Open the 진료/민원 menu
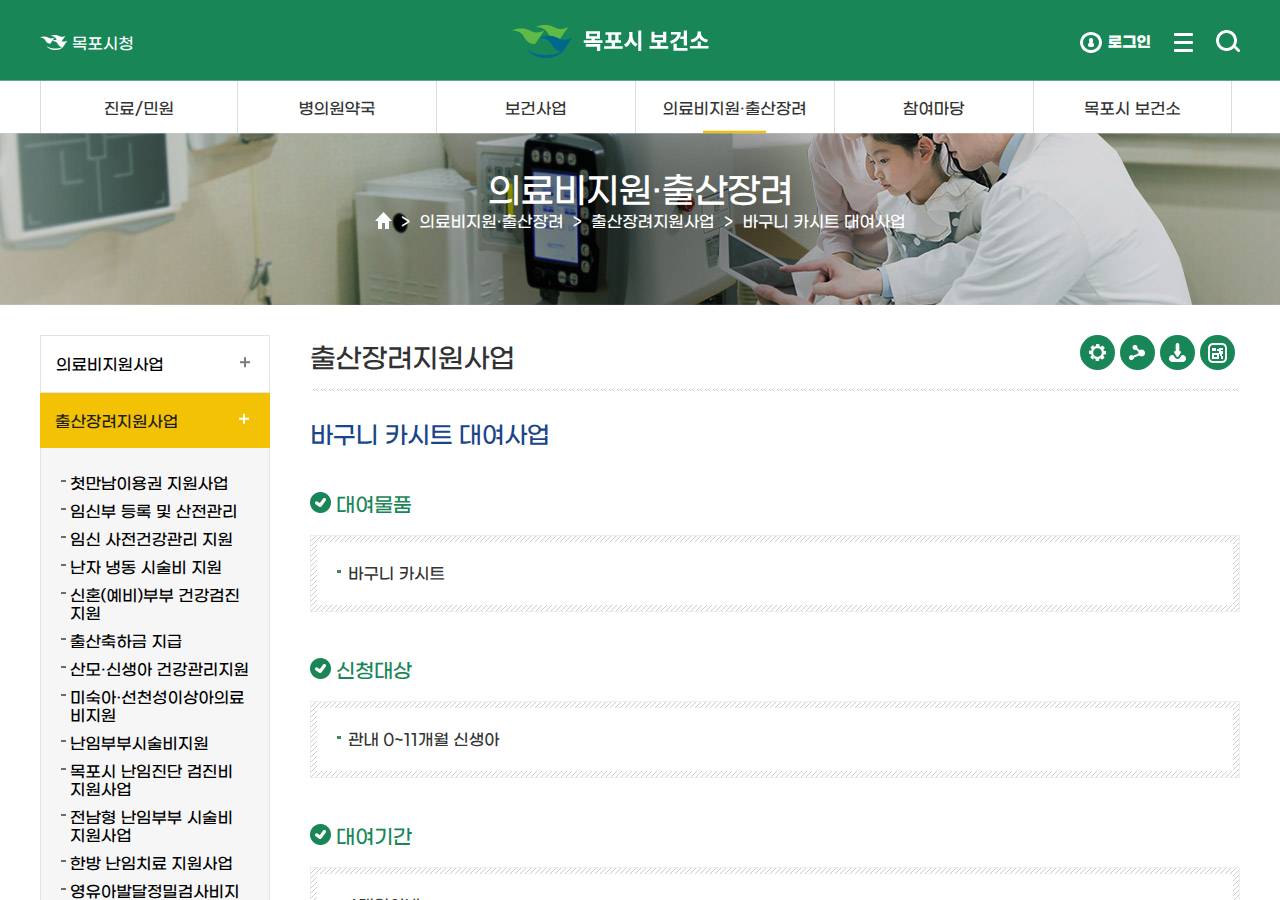 point(139,108)
